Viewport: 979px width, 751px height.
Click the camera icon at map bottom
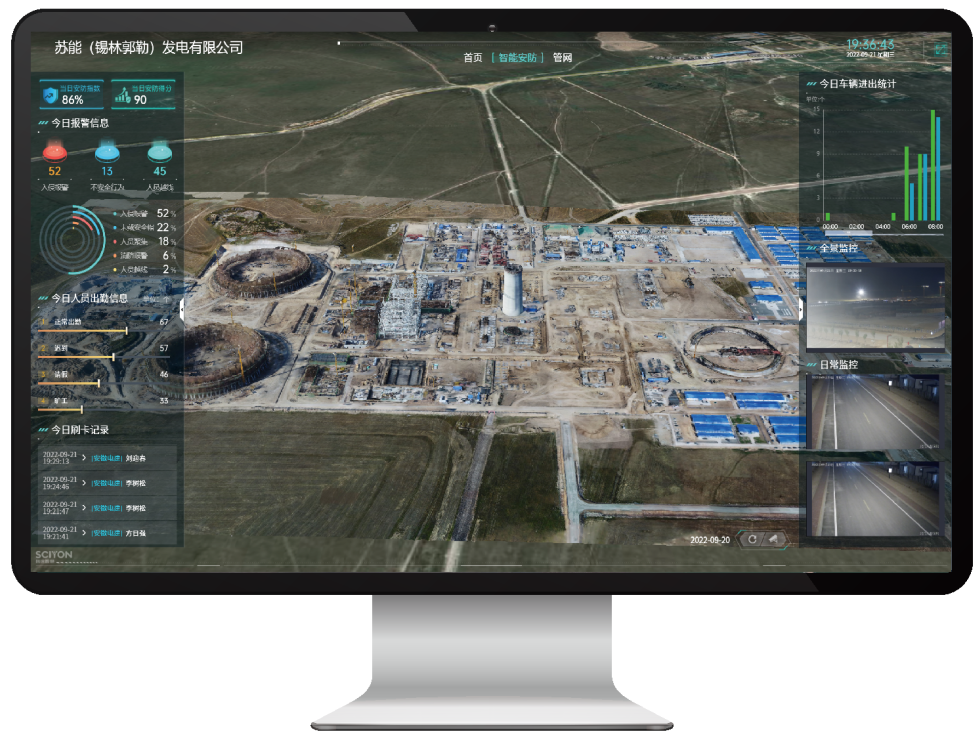coord(773,540)
